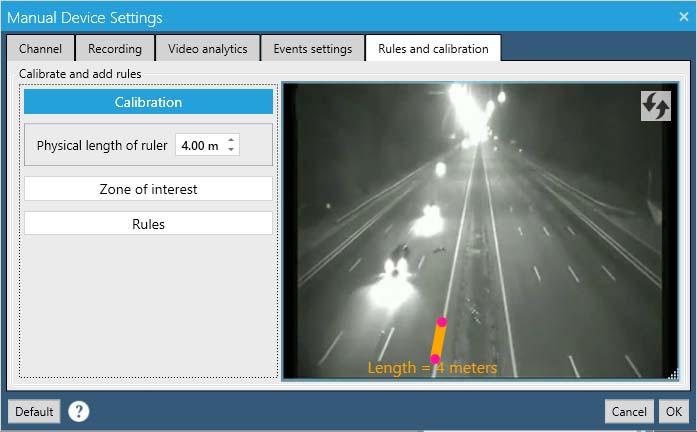Viewport: 697px width, 432px height.
Task: Decrease ruler length with down arrow
Action: coord(231,149)
